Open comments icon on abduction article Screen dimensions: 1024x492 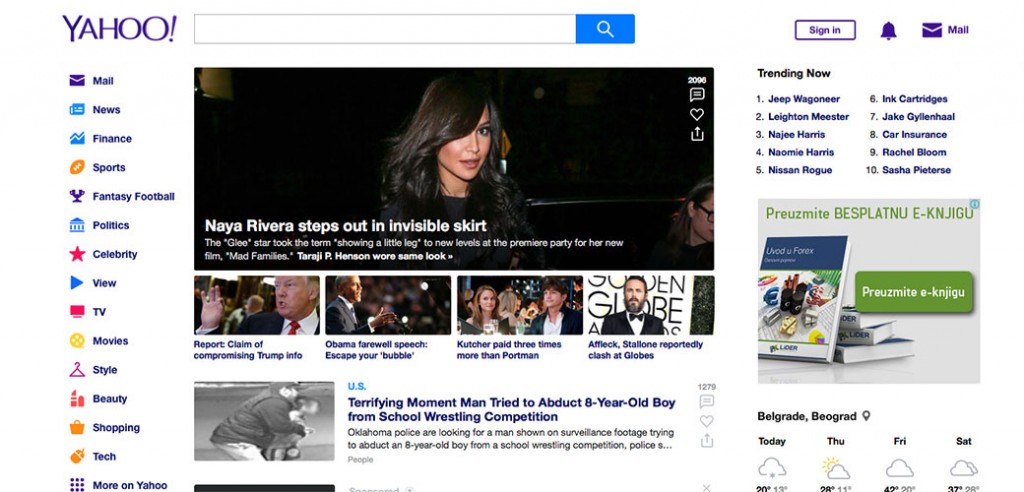[x=707, y=401]
